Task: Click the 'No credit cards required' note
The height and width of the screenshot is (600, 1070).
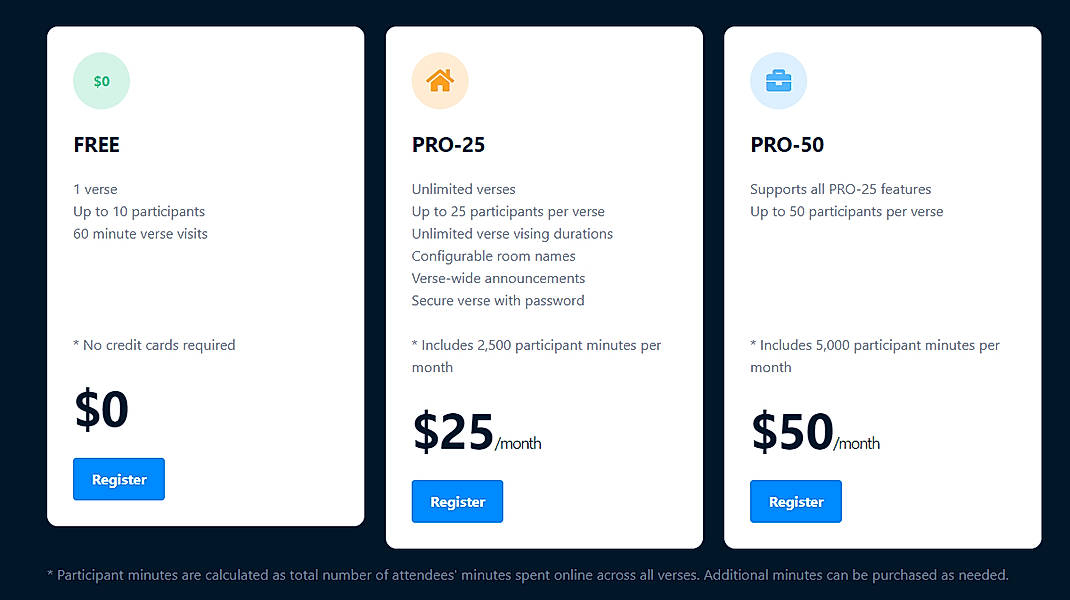Action: pos(154,345)
